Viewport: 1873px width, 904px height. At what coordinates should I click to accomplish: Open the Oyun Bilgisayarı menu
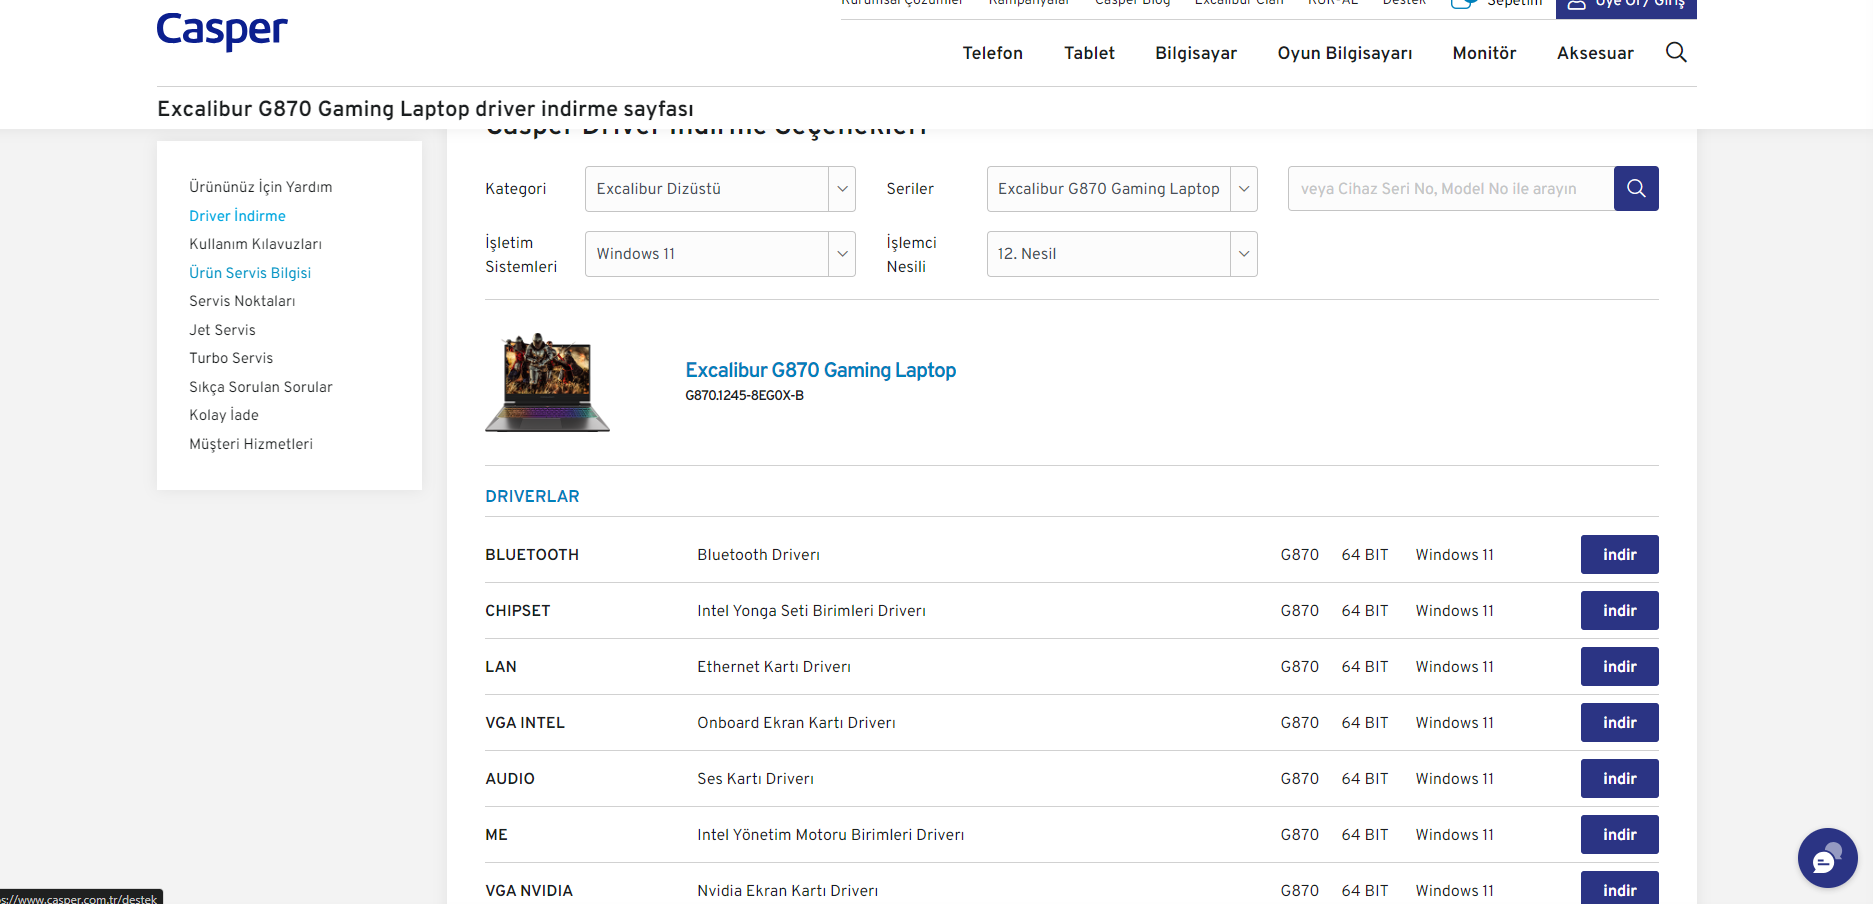click(x=1345, y=53)
